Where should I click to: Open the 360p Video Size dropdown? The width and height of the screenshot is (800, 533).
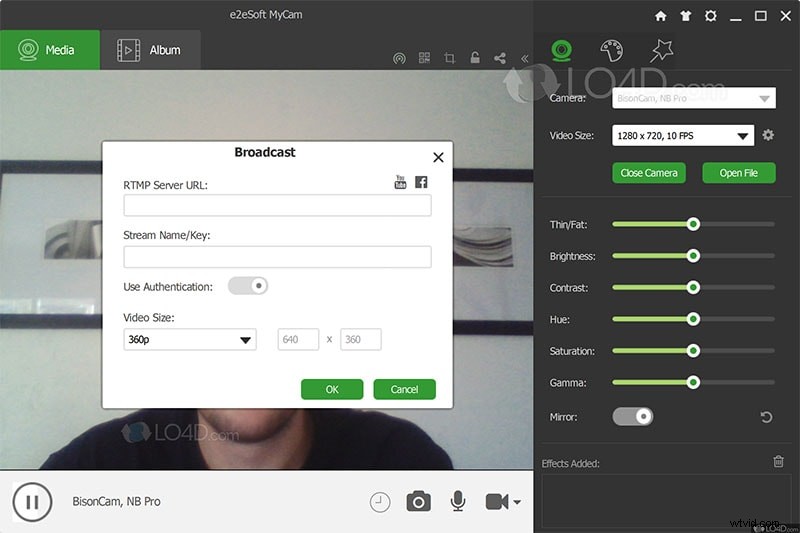pos(190,339)
